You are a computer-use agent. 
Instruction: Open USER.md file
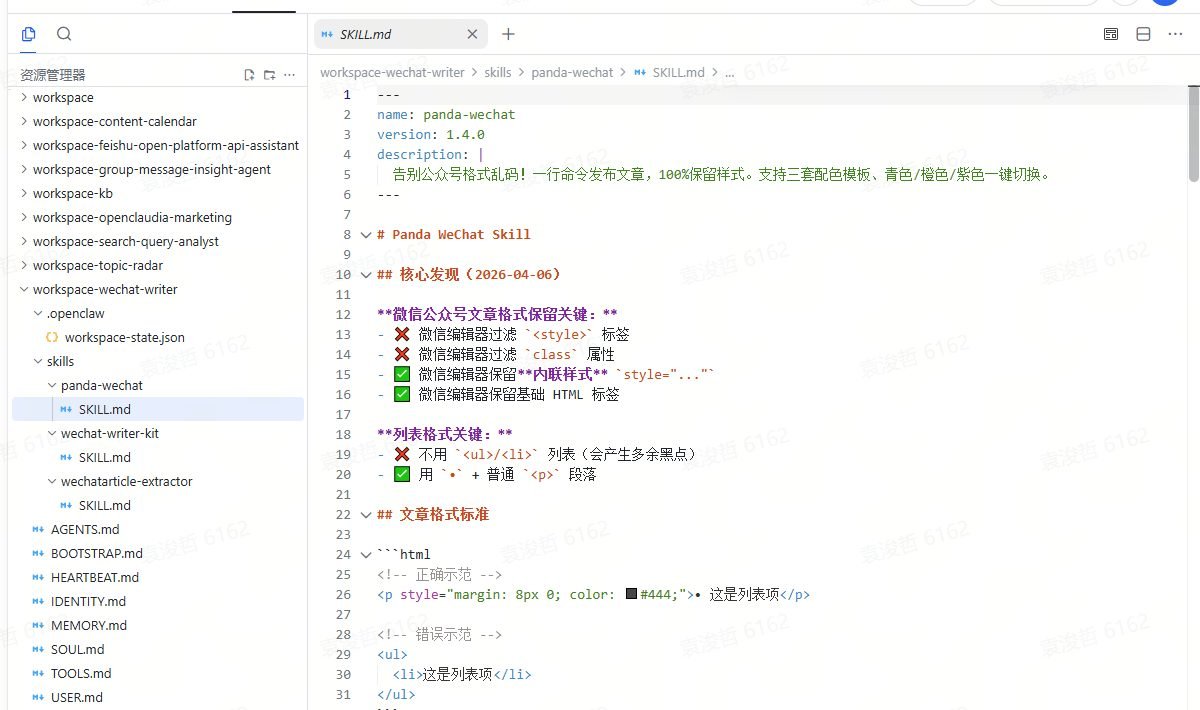(77, 698)
